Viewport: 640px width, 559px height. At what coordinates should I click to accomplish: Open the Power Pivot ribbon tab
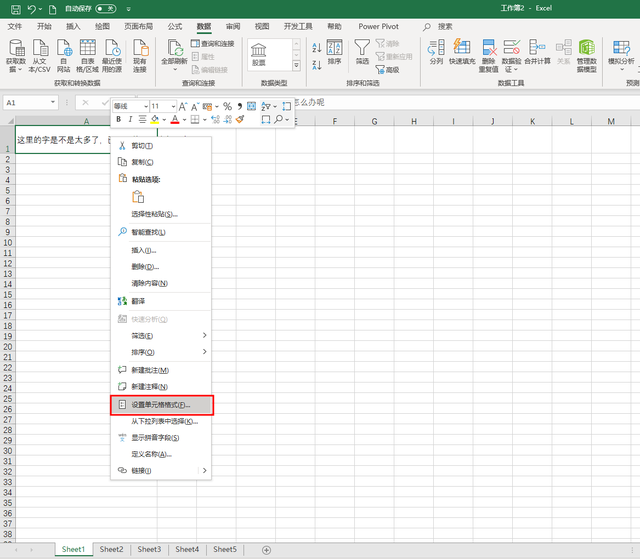pyautogui.click(x=378, y=27)
